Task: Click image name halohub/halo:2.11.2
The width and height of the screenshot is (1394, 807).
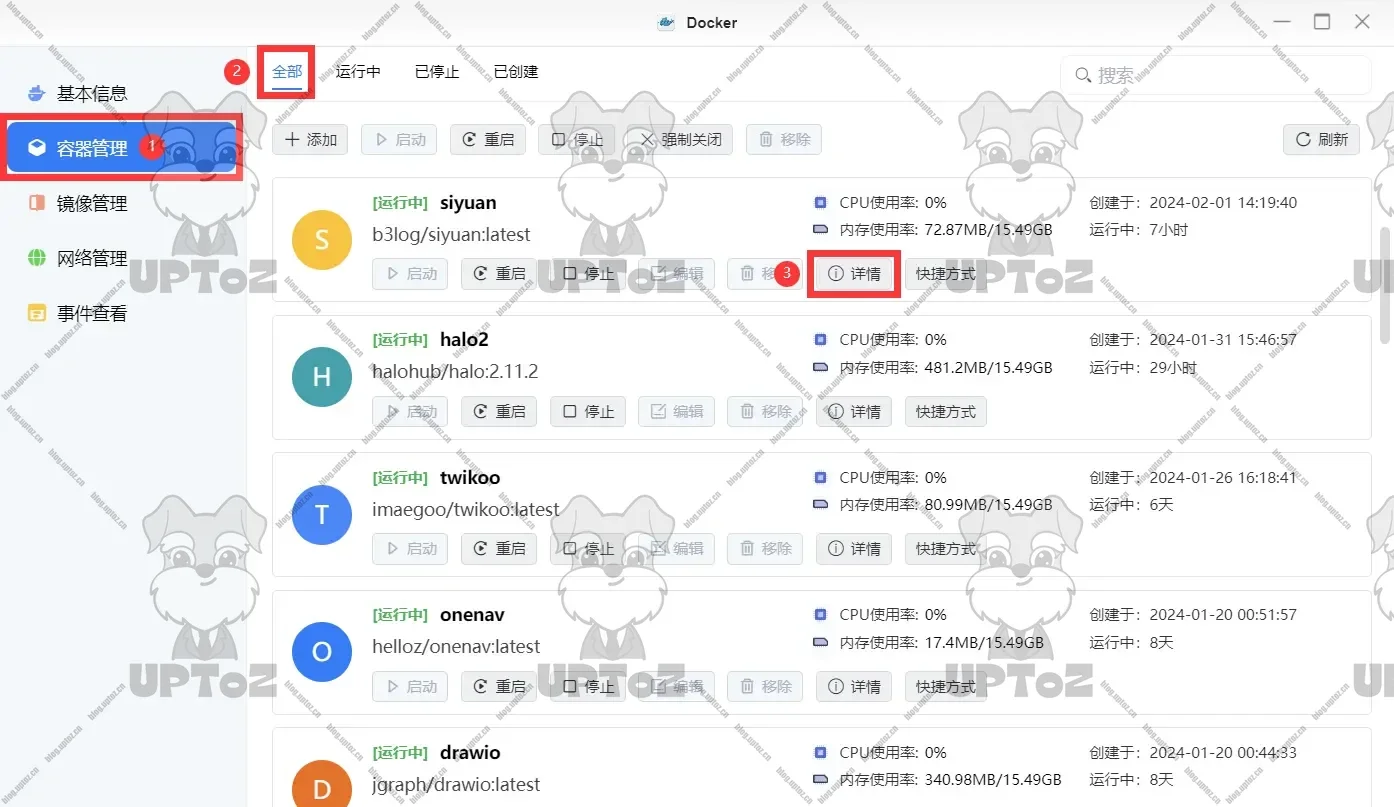Action: (455, 372)
